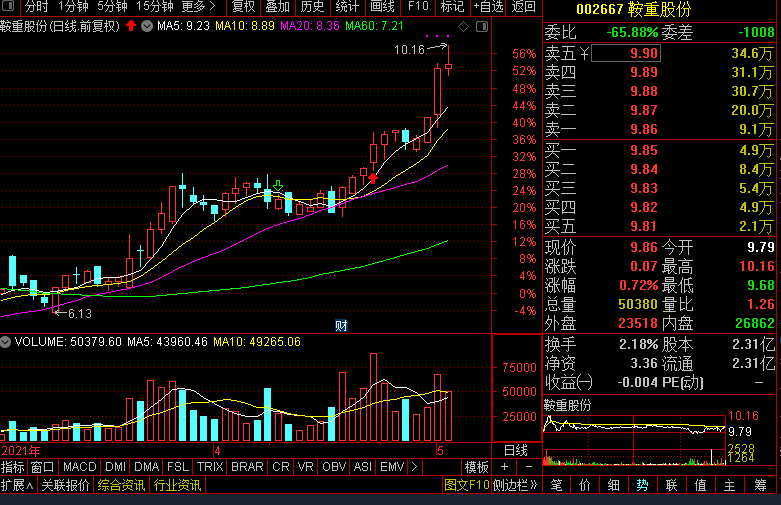
Task: Select 笔 tick tab in sidebar
Action: point(556,485)
